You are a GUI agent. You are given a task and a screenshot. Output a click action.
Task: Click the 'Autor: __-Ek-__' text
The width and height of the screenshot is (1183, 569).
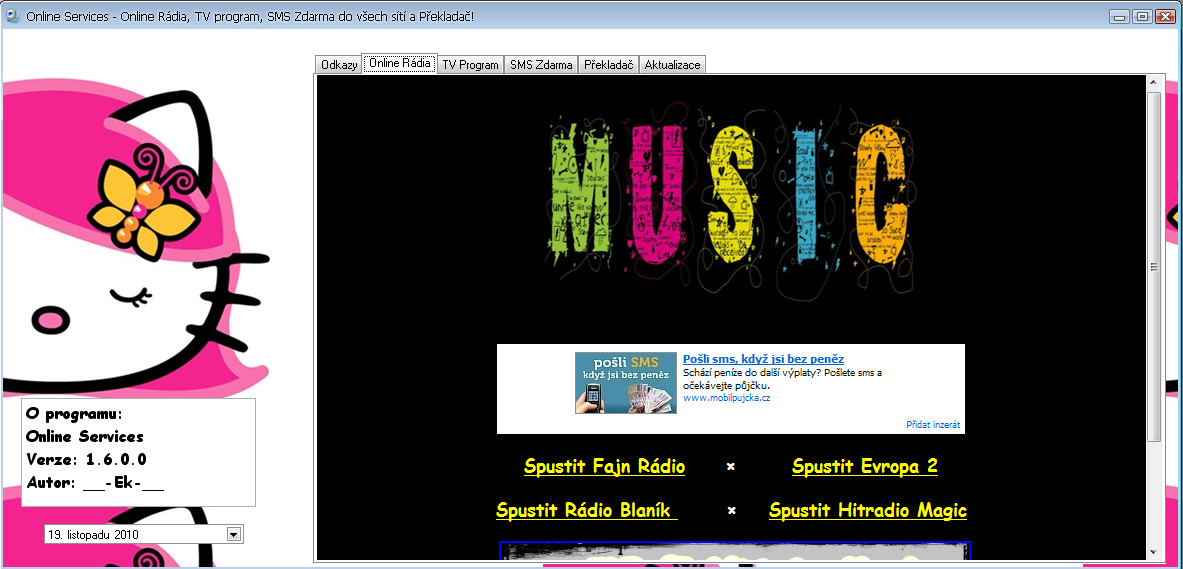point(95,482)
